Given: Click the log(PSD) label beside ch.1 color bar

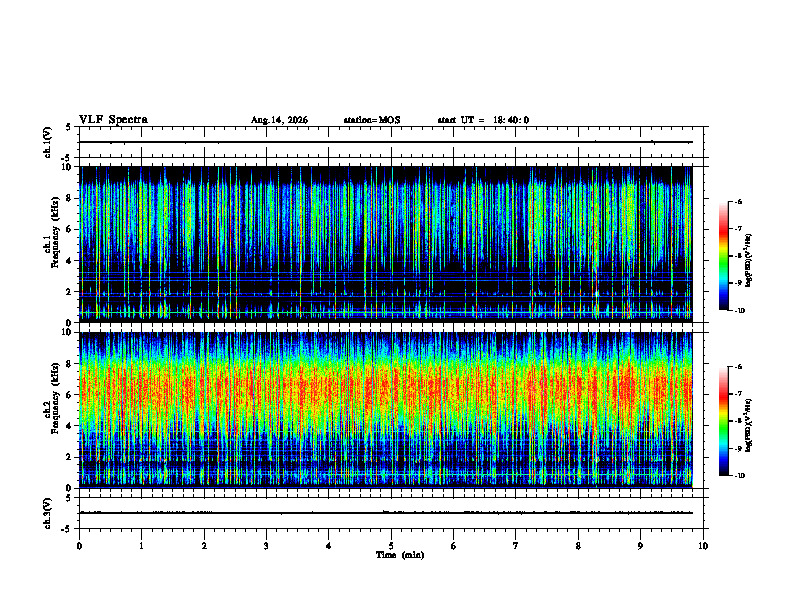Looking at the screenshot, I should coord(748,260).
